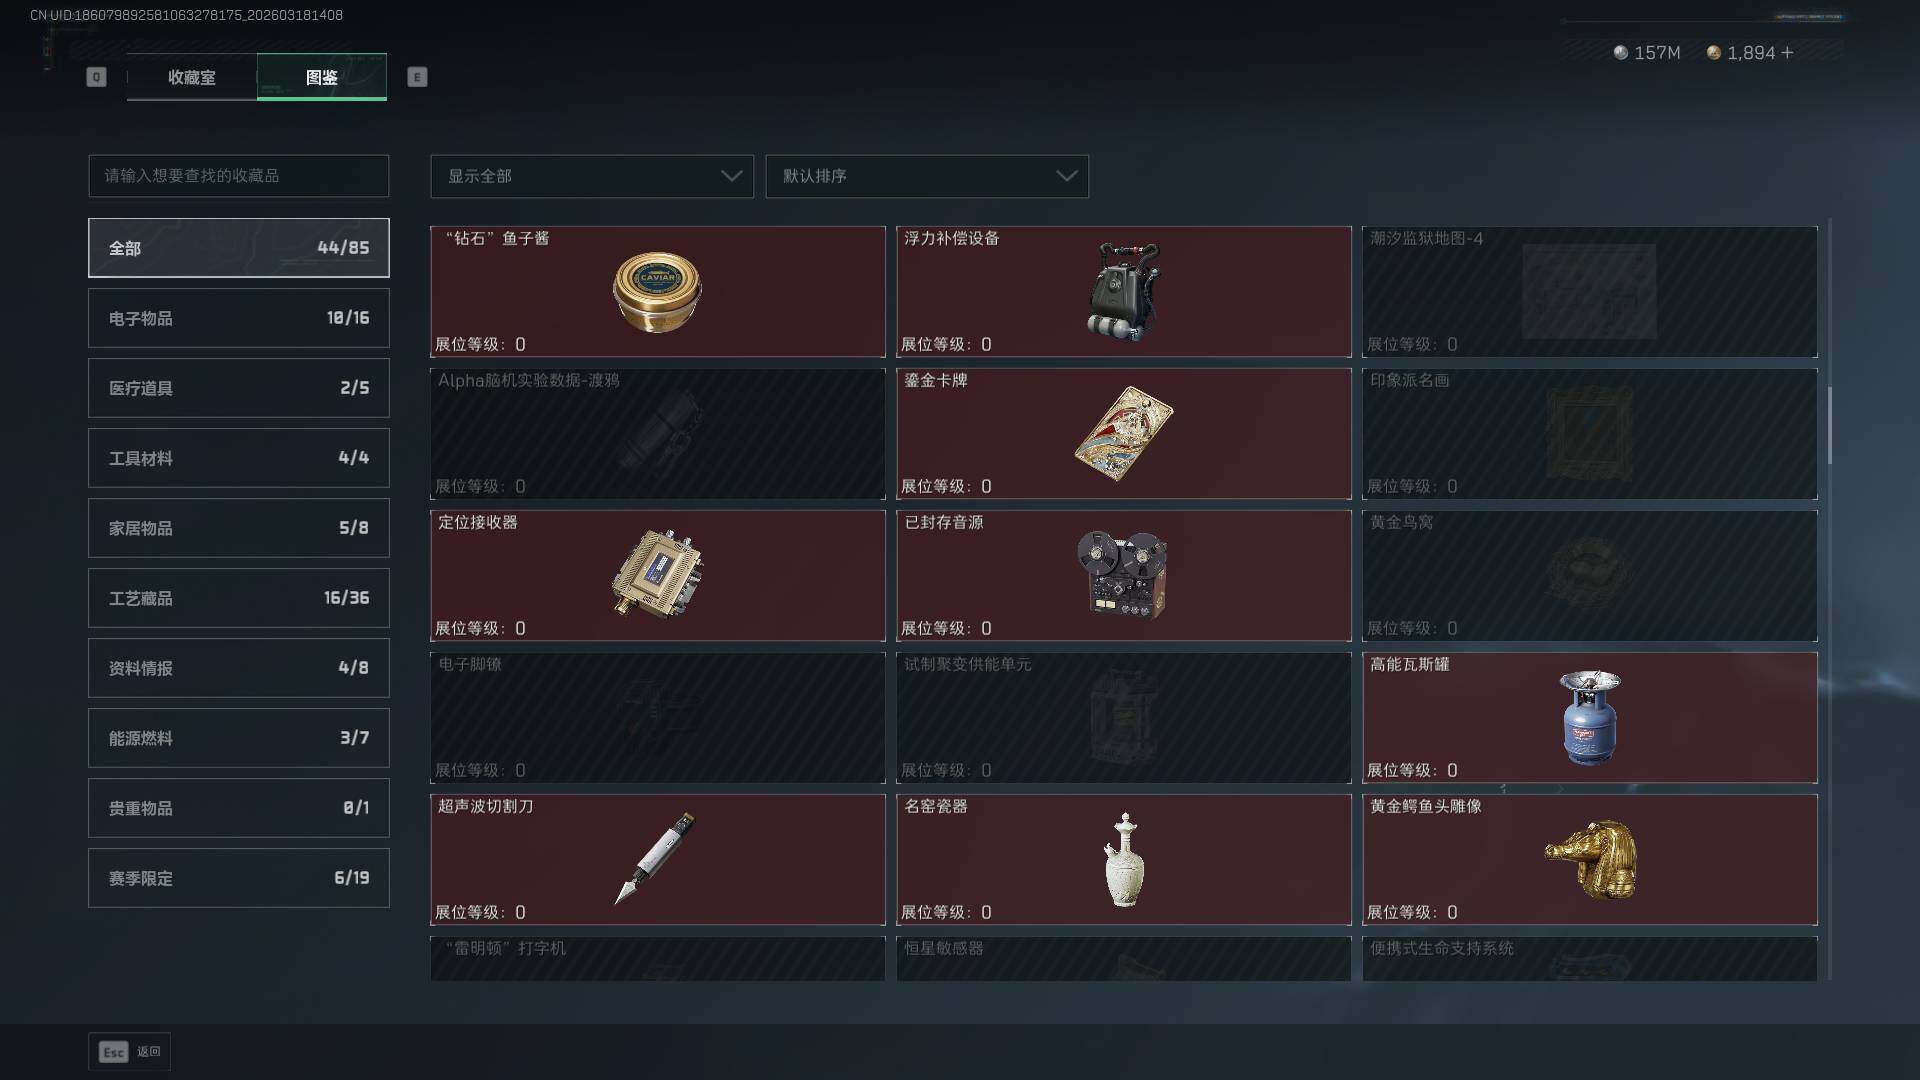1920x1080 pixels.
Task: Open the 显示全部 filter dropdown
Action: pos(592,176)
